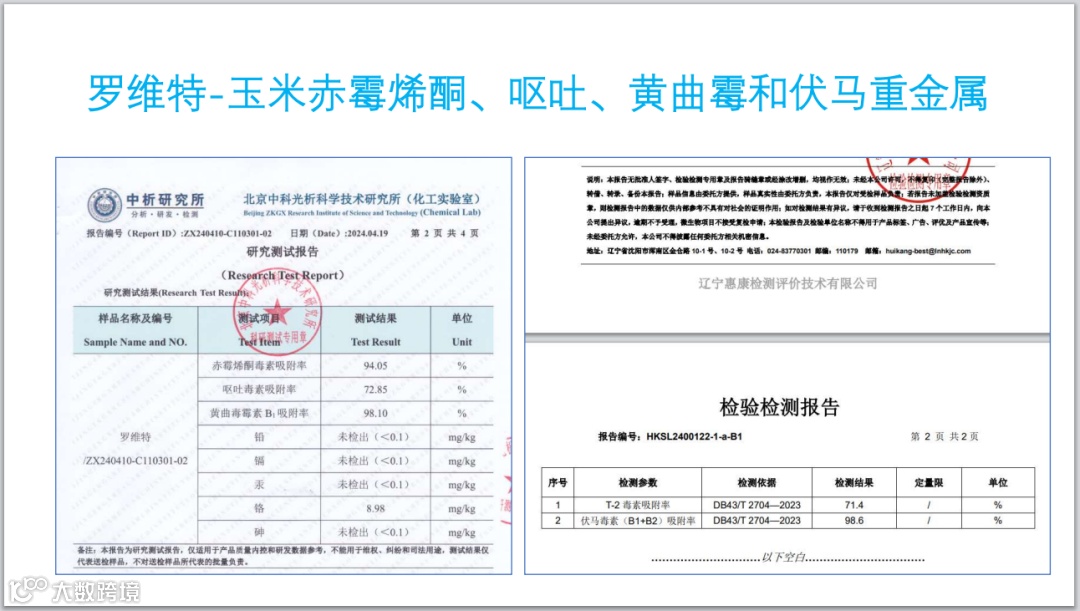Click the 备注 note below the left table
This screenshot has width=1080, height=611.
click(283, 556)
